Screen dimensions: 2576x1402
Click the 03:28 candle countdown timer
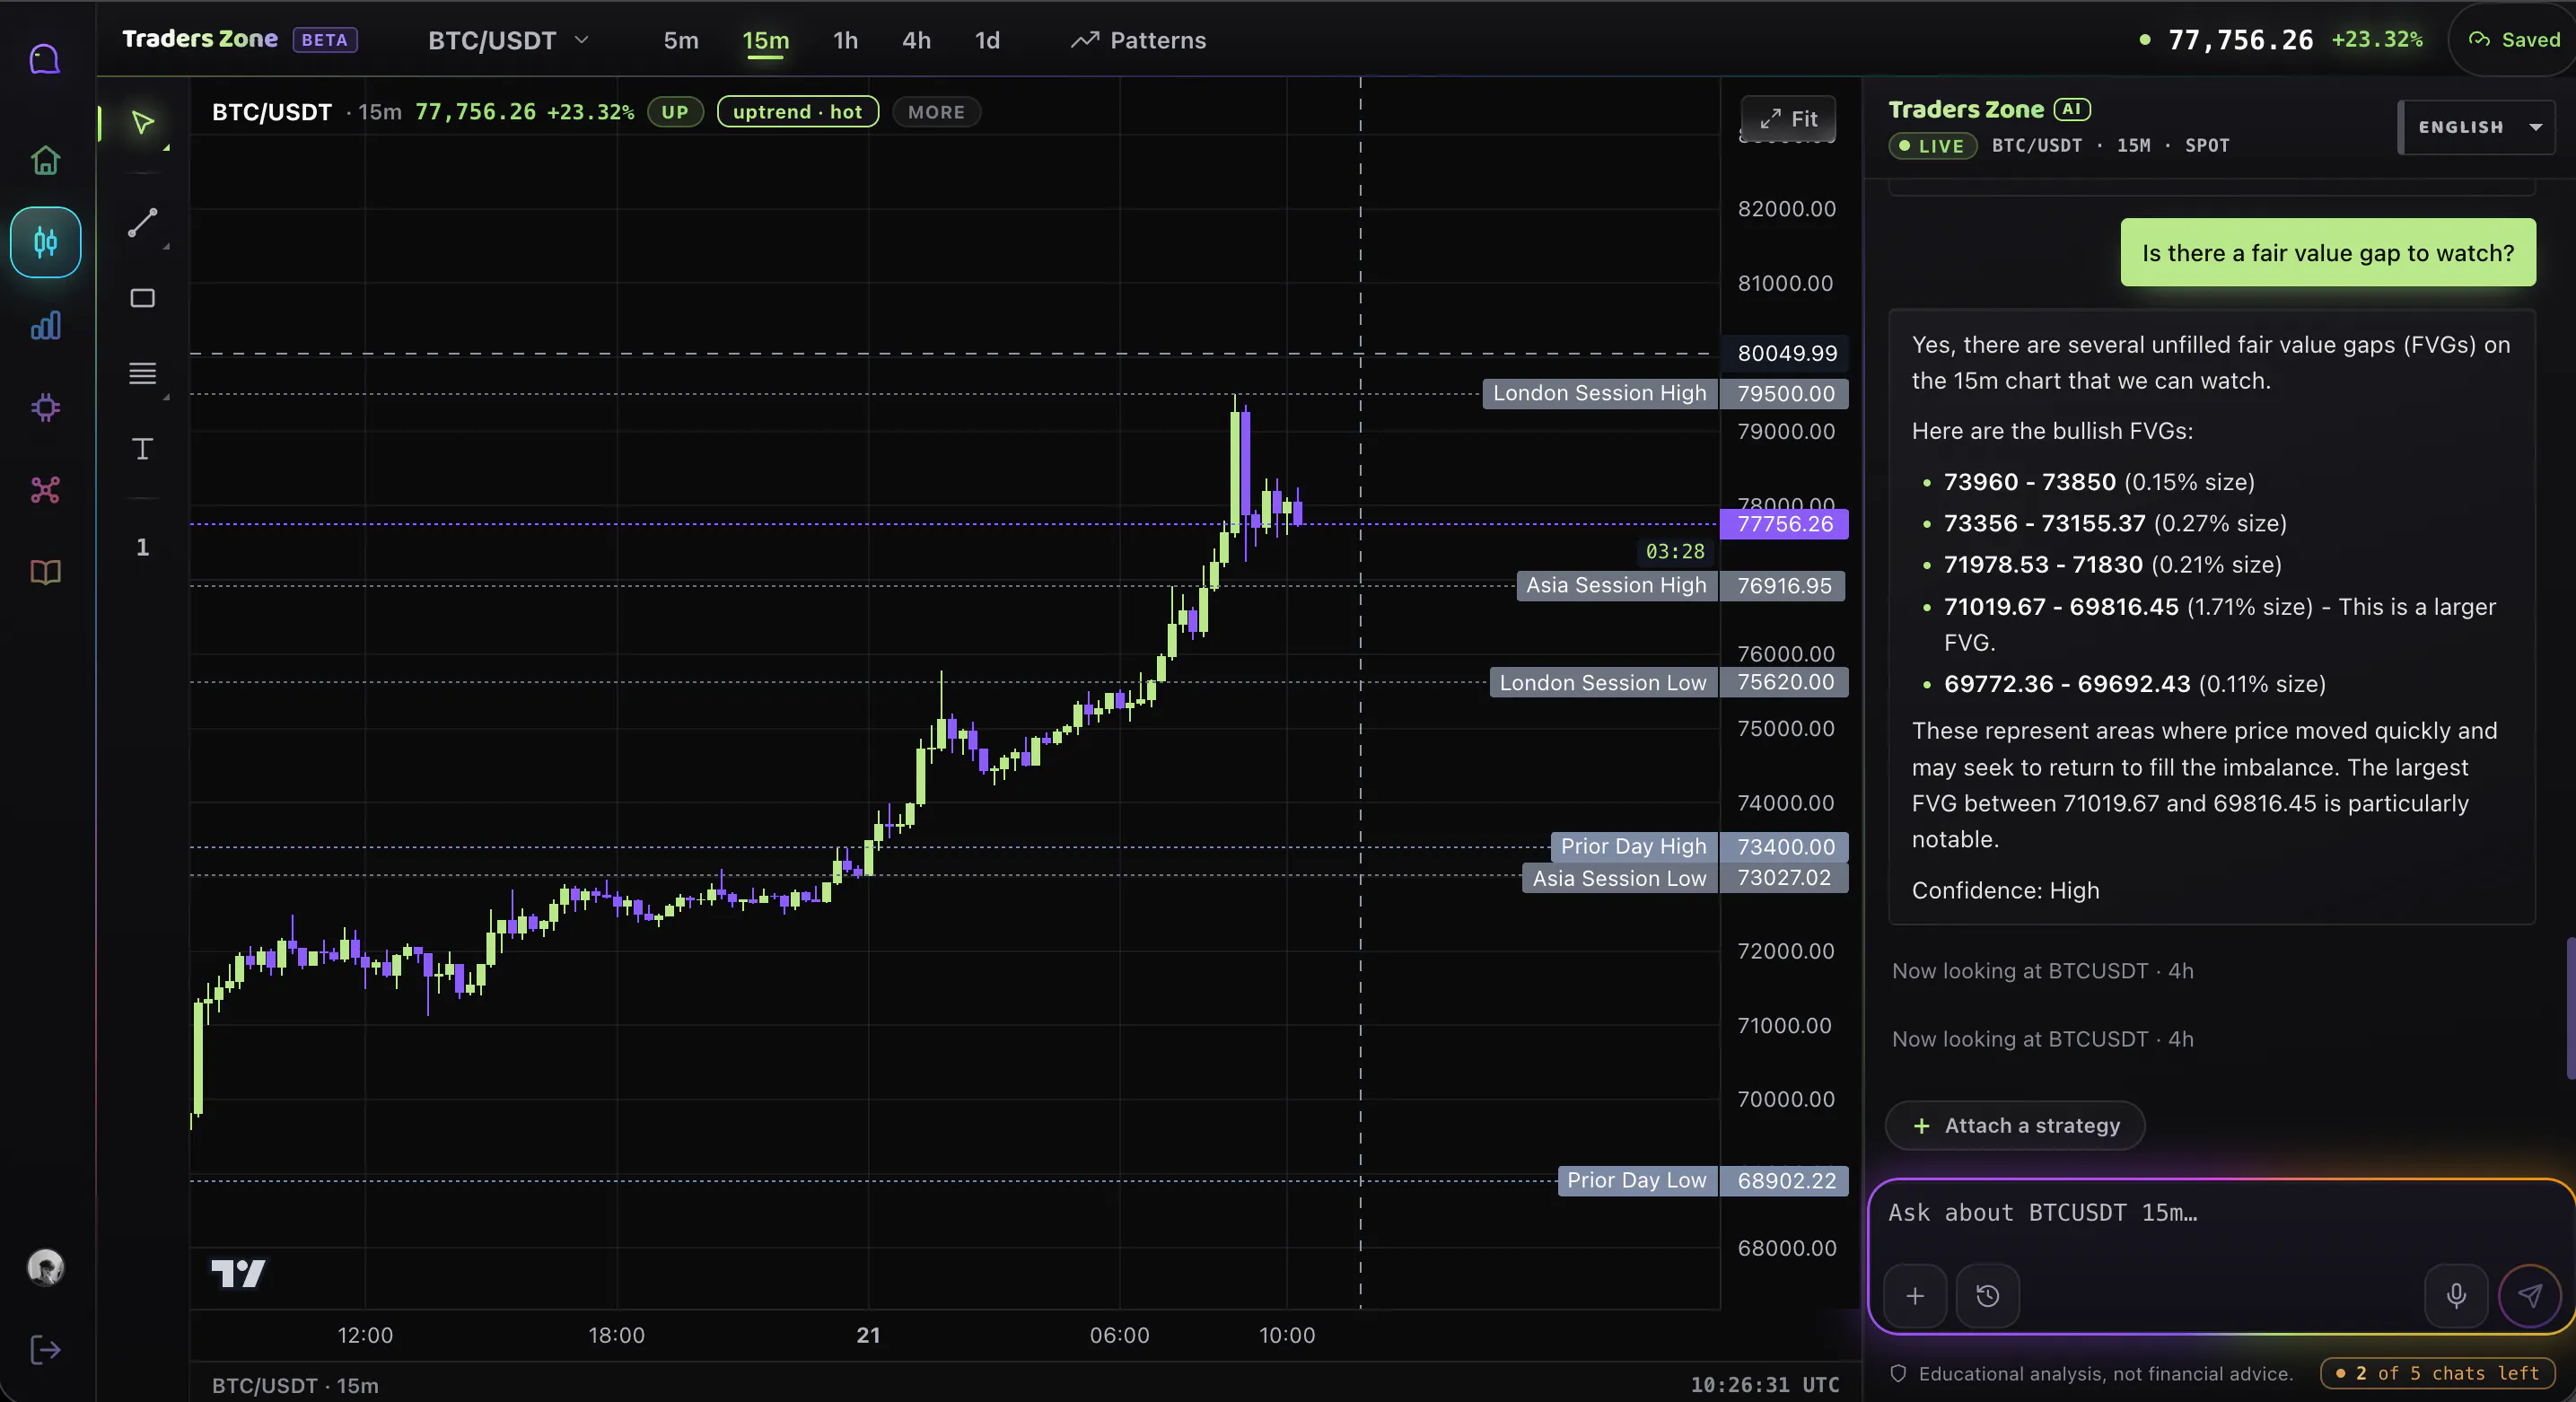pyautogui.click(x=1675, y=551)
